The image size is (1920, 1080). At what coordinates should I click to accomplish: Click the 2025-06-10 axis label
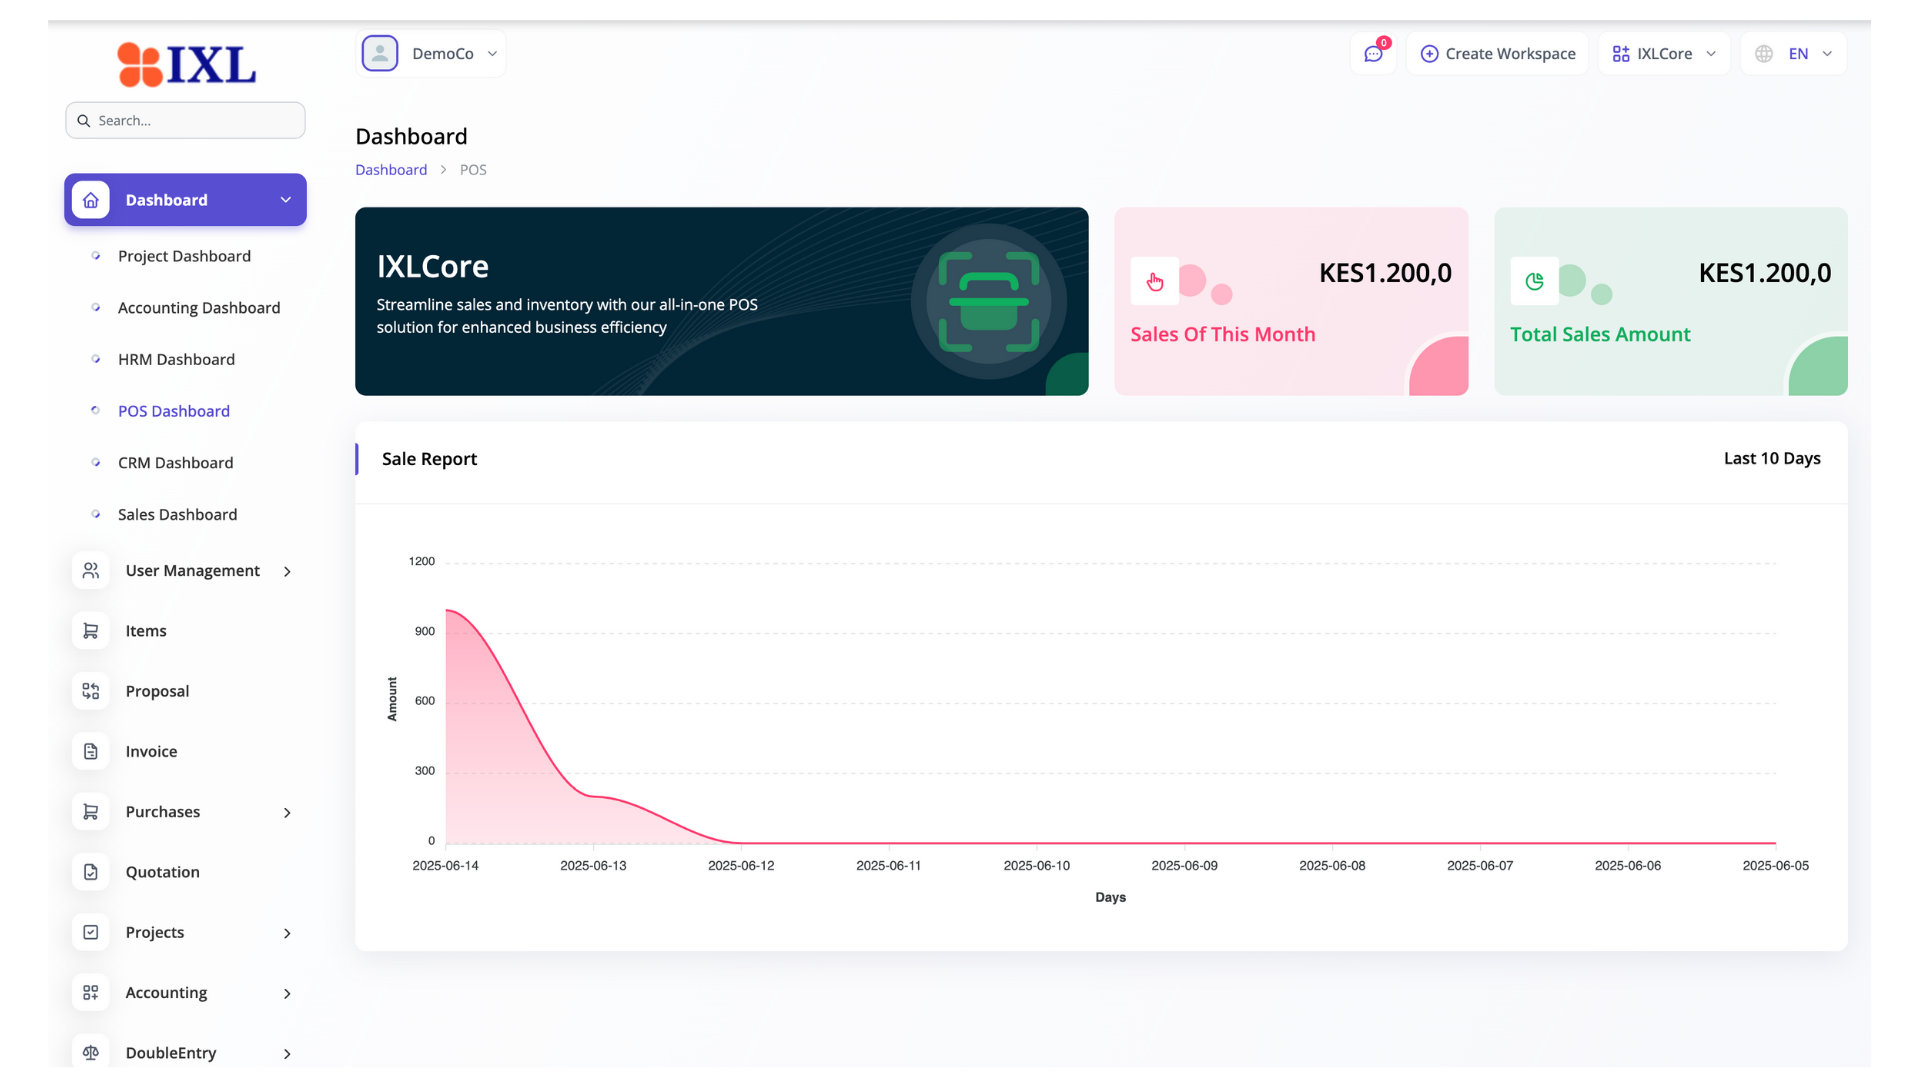pos(1036,866)
